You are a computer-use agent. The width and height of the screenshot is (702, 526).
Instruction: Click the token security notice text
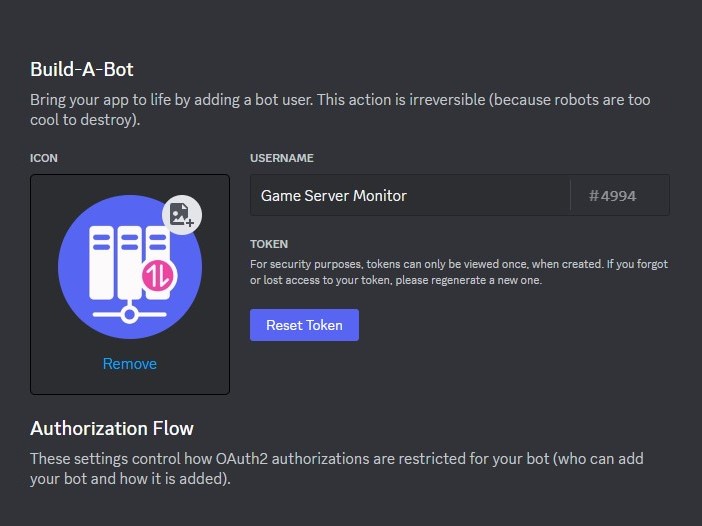(458, 272)
